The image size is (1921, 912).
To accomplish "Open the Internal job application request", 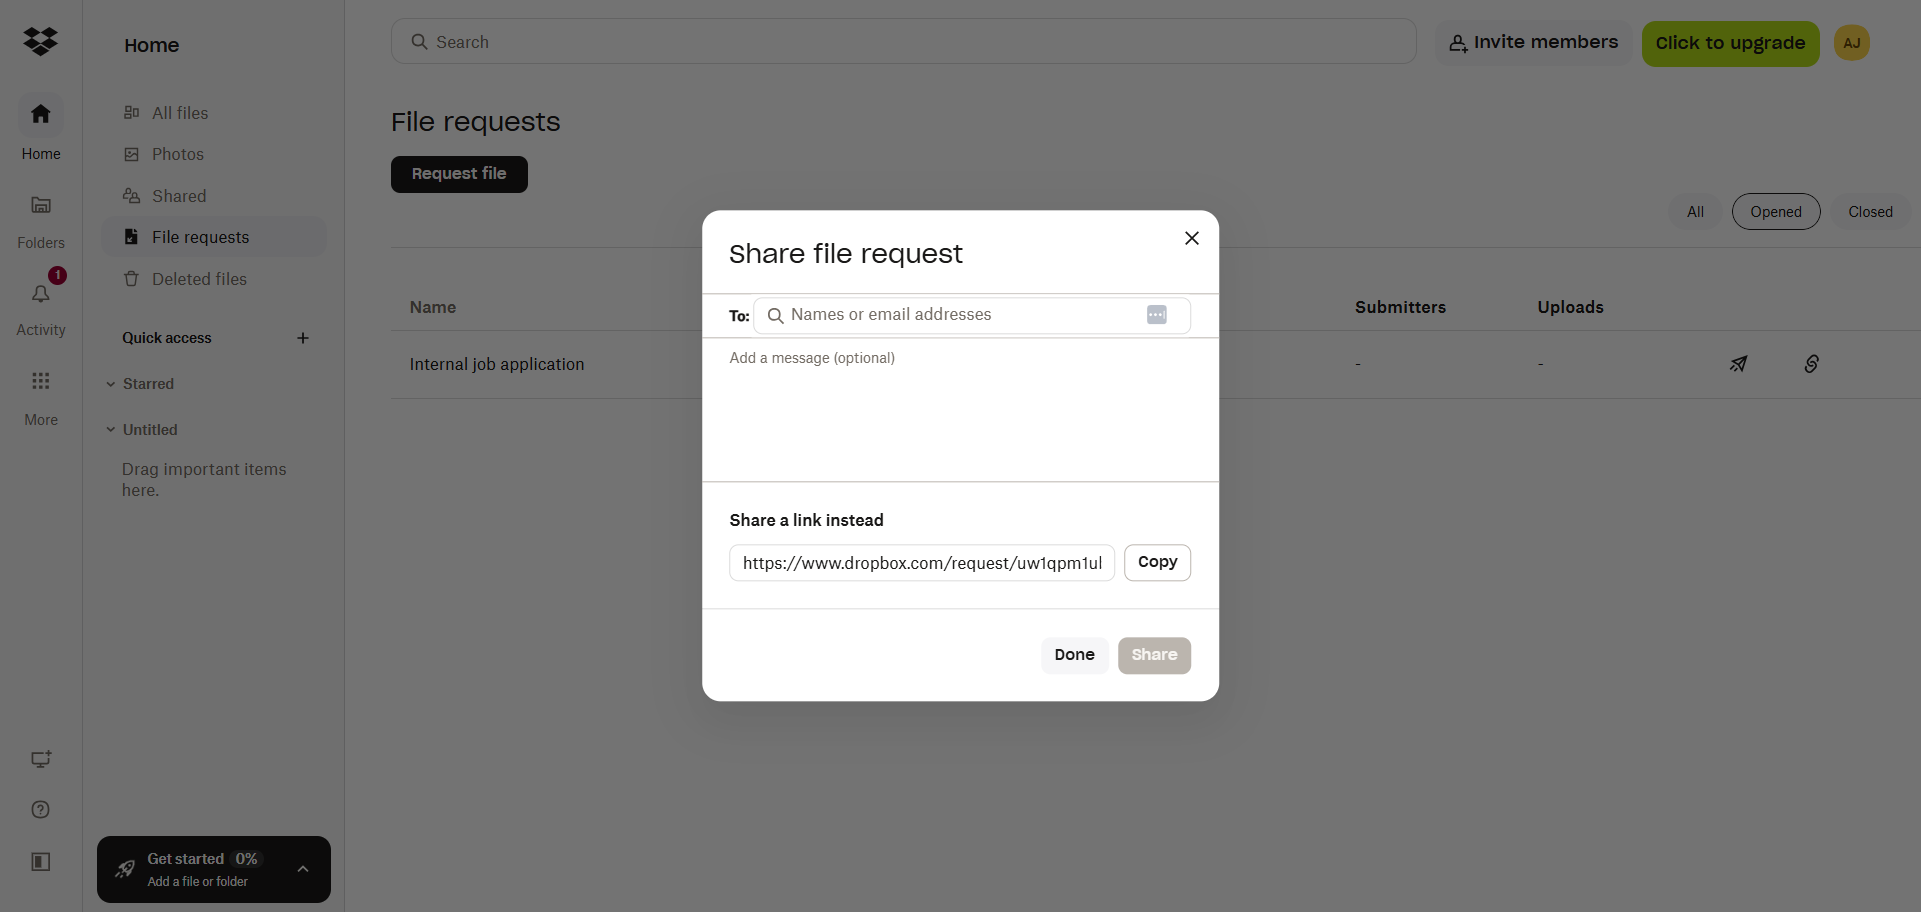I will [x=497, y=364].
